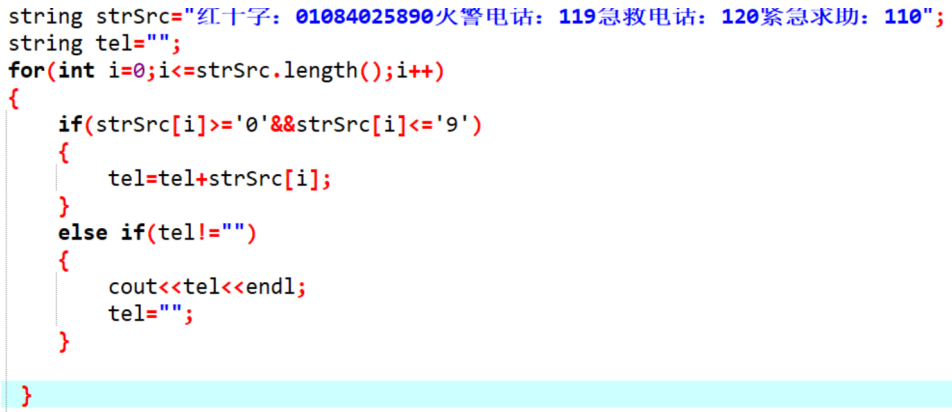Click the tel=""; reset statement
The height and width of the screenshot is (412, 952).
click(x=151, y=314)
